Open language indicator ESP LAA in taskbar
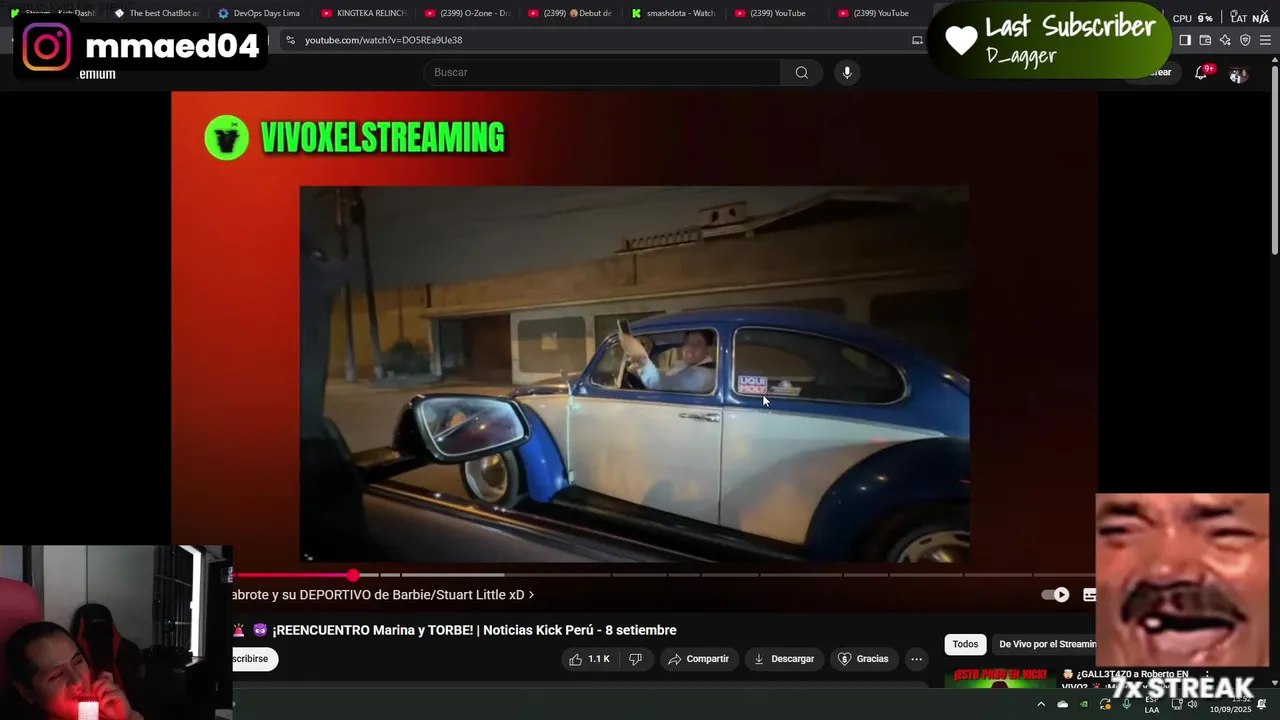The height and width of the screenshot is (720, 1280). (1151, 704)
